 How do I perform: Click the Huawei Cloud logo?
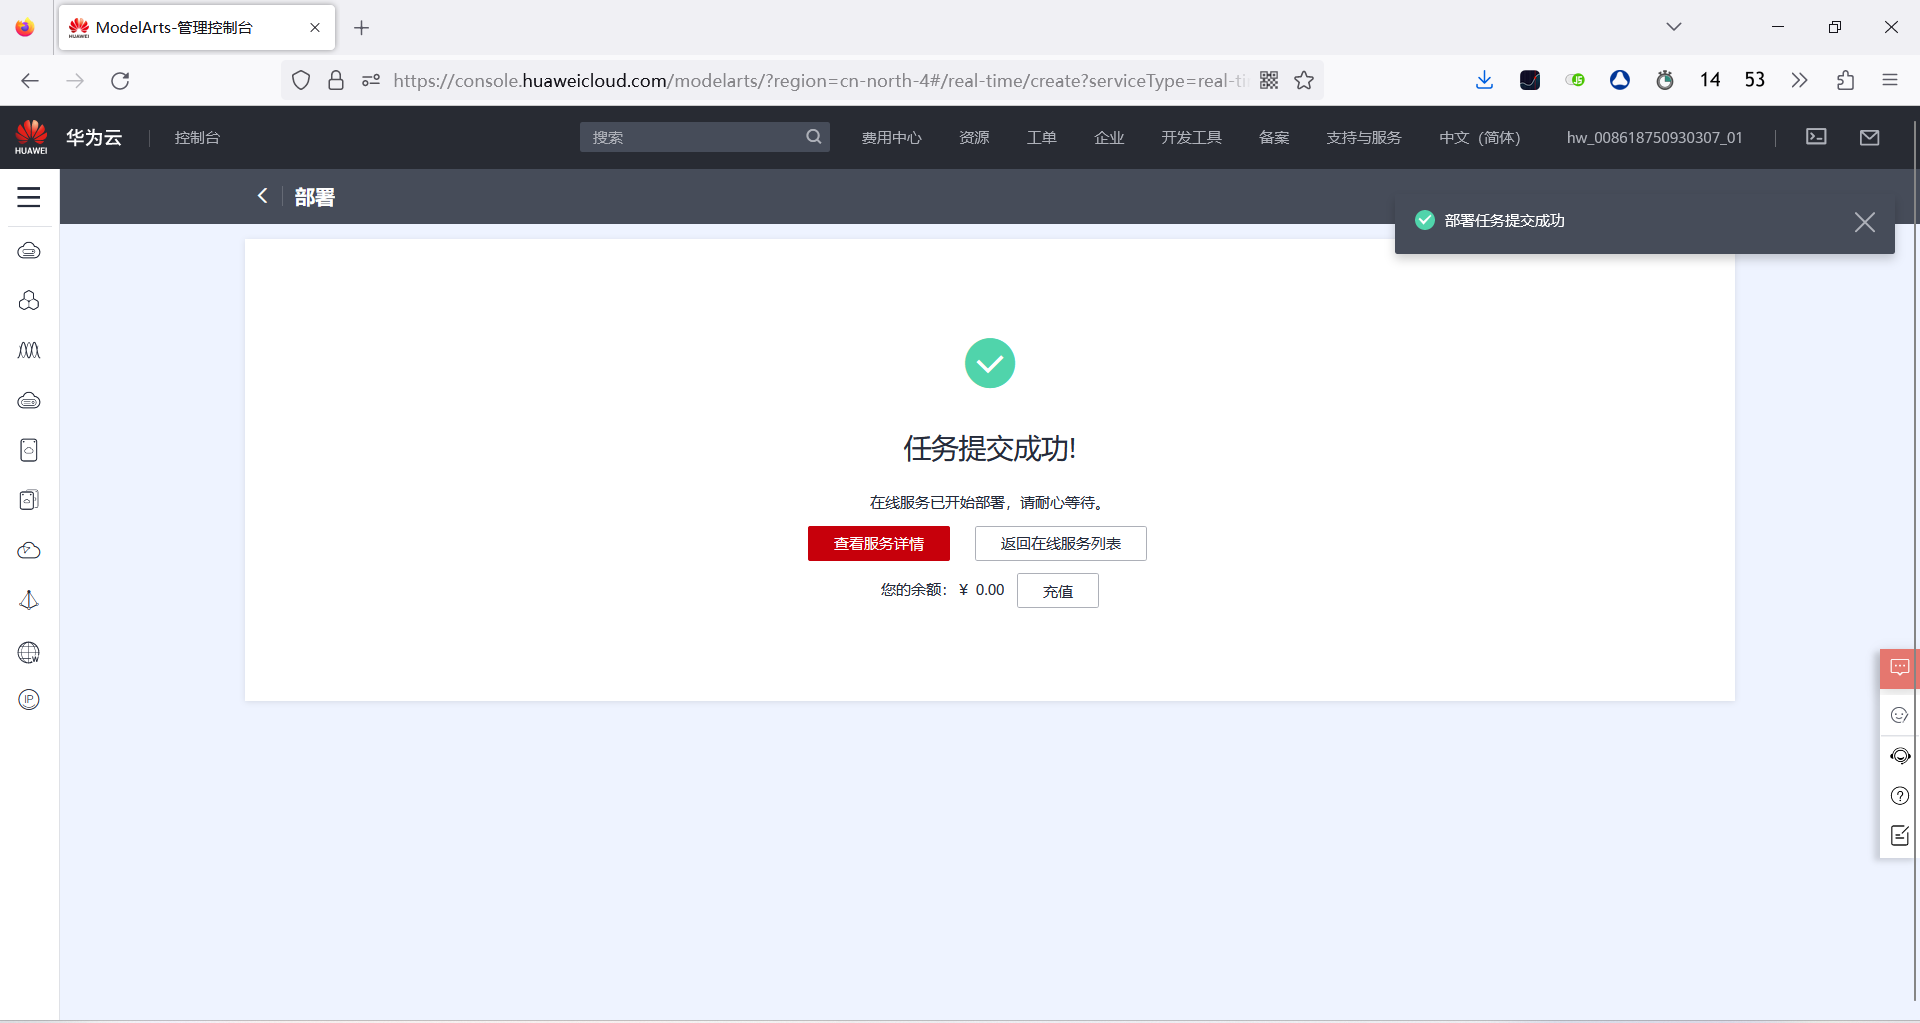coord(30,136)
